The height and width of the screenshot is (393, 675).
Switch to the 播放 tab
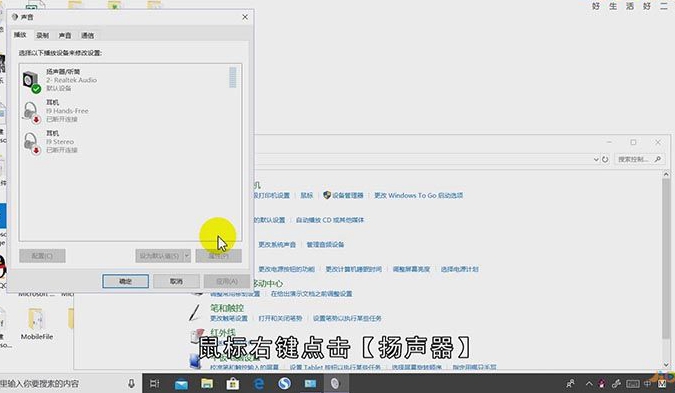(20, 35)
